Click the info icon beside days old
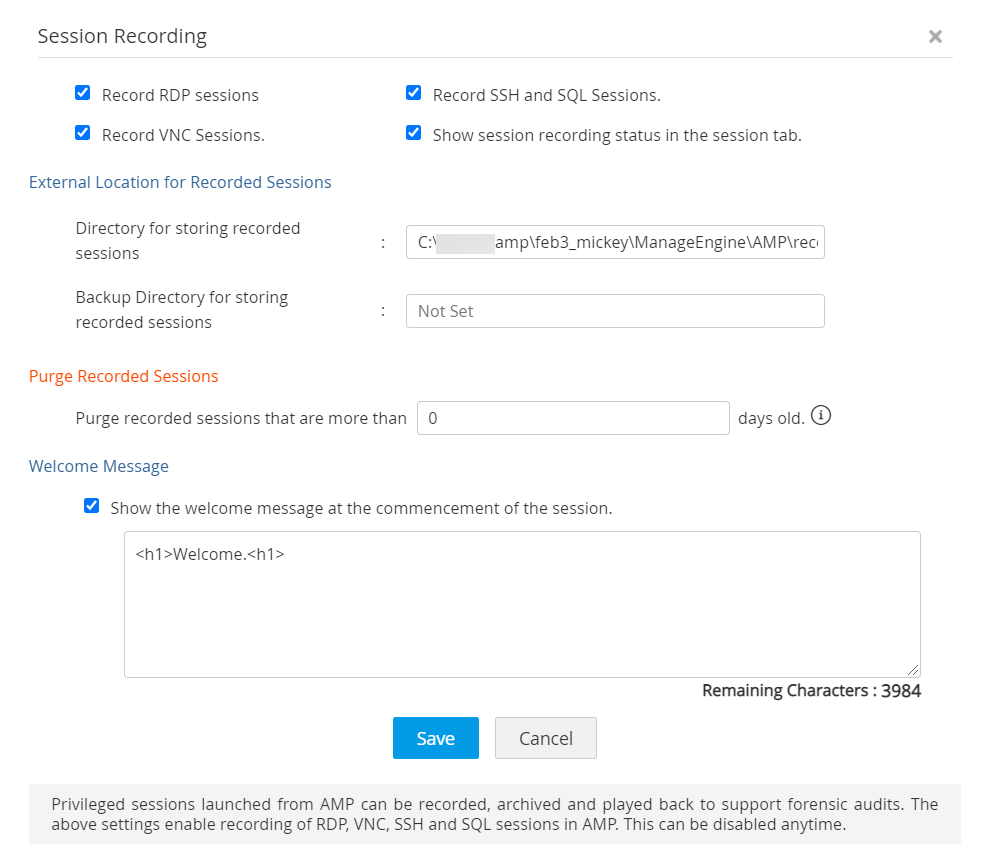This screenshot has width=990, height=858. point(821,416)
